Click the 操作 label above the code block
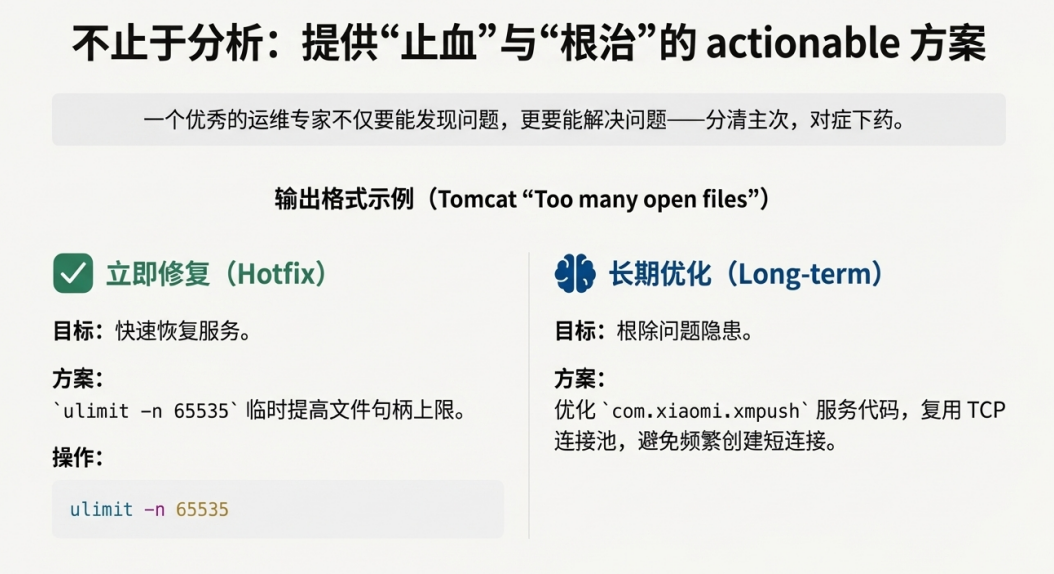The image size is (1054, 574). 78,457
